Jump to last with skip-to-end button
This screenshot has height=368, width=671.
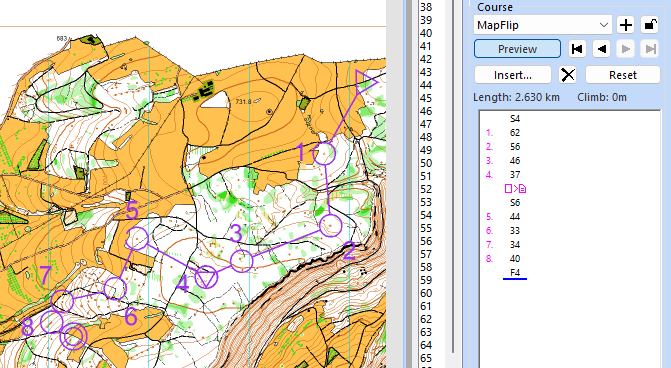(x=650, y=49)
